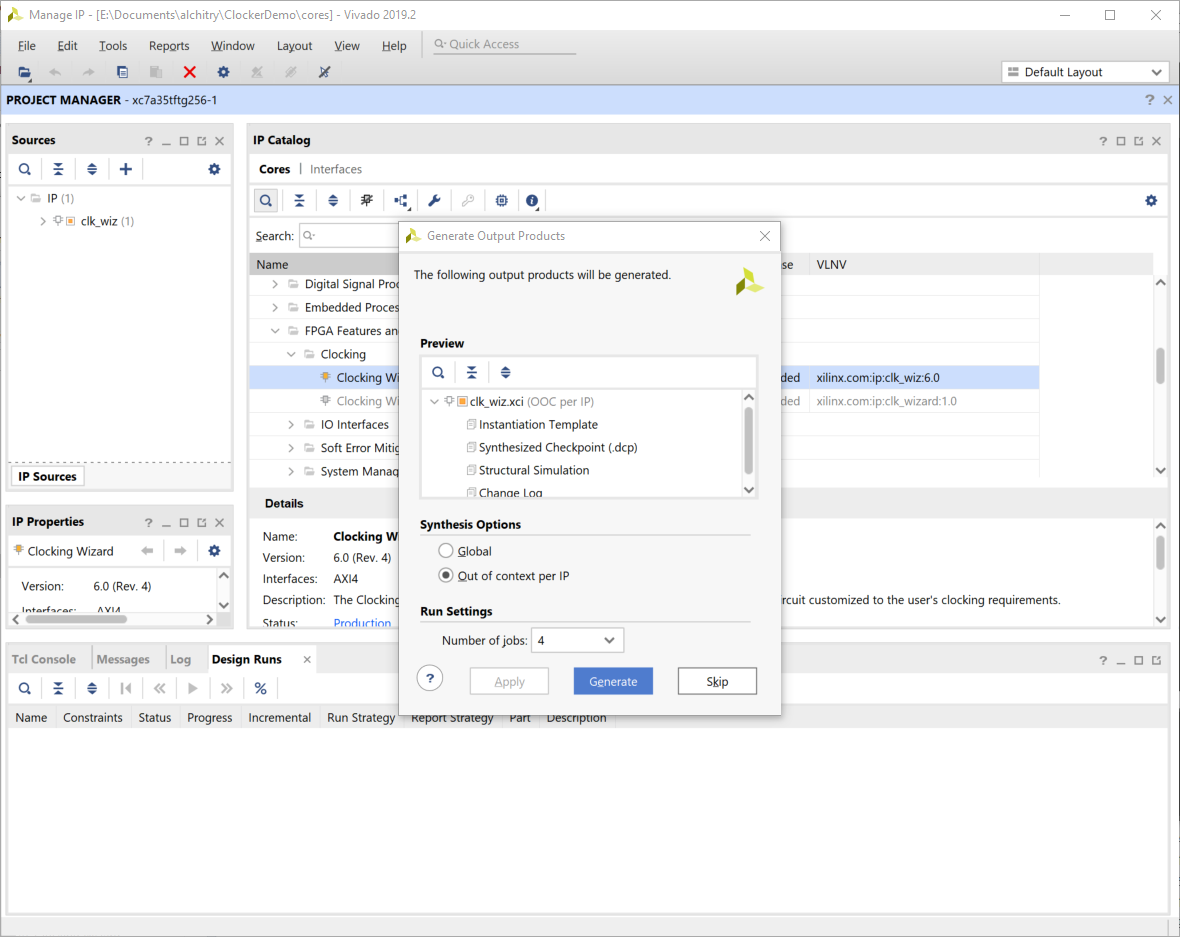Close the Generate Output Products dialog
1180x937 pixels.
pos(765,236)
